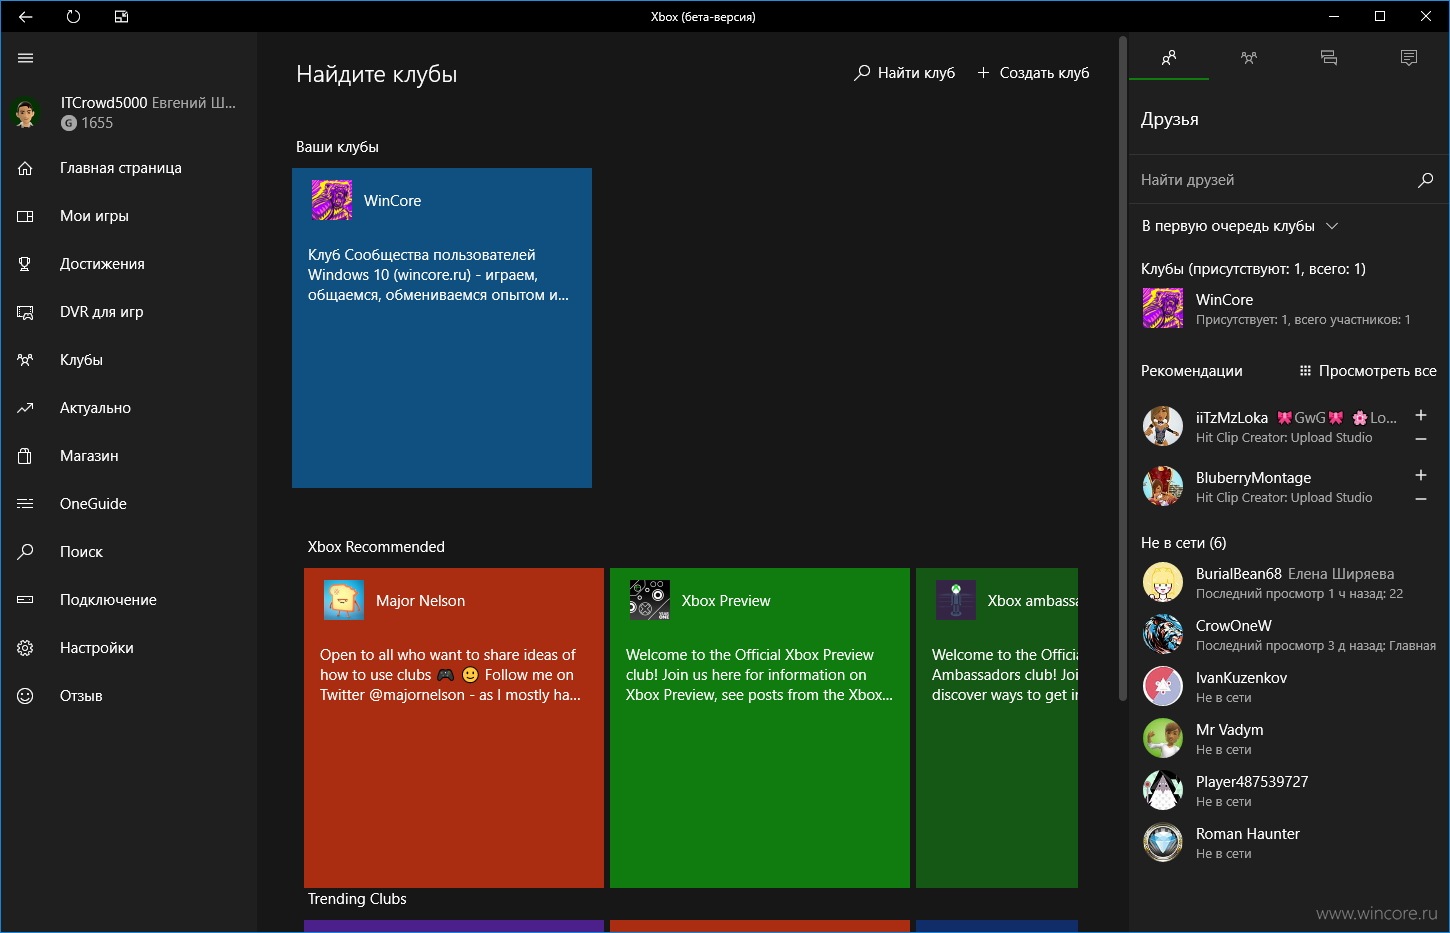Click the Создать клуб button
1450x933 pixels.
tap(1033, 73)
